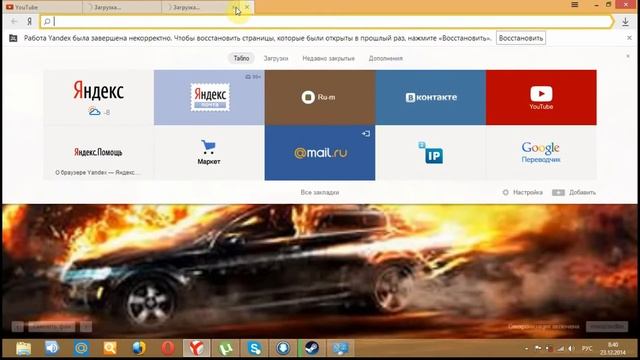Image resolution: width=640 pixels, height=360 pixels.
Task: Open the taskbar clock and date
Action: pyautogui.click(x=613, y=349)
